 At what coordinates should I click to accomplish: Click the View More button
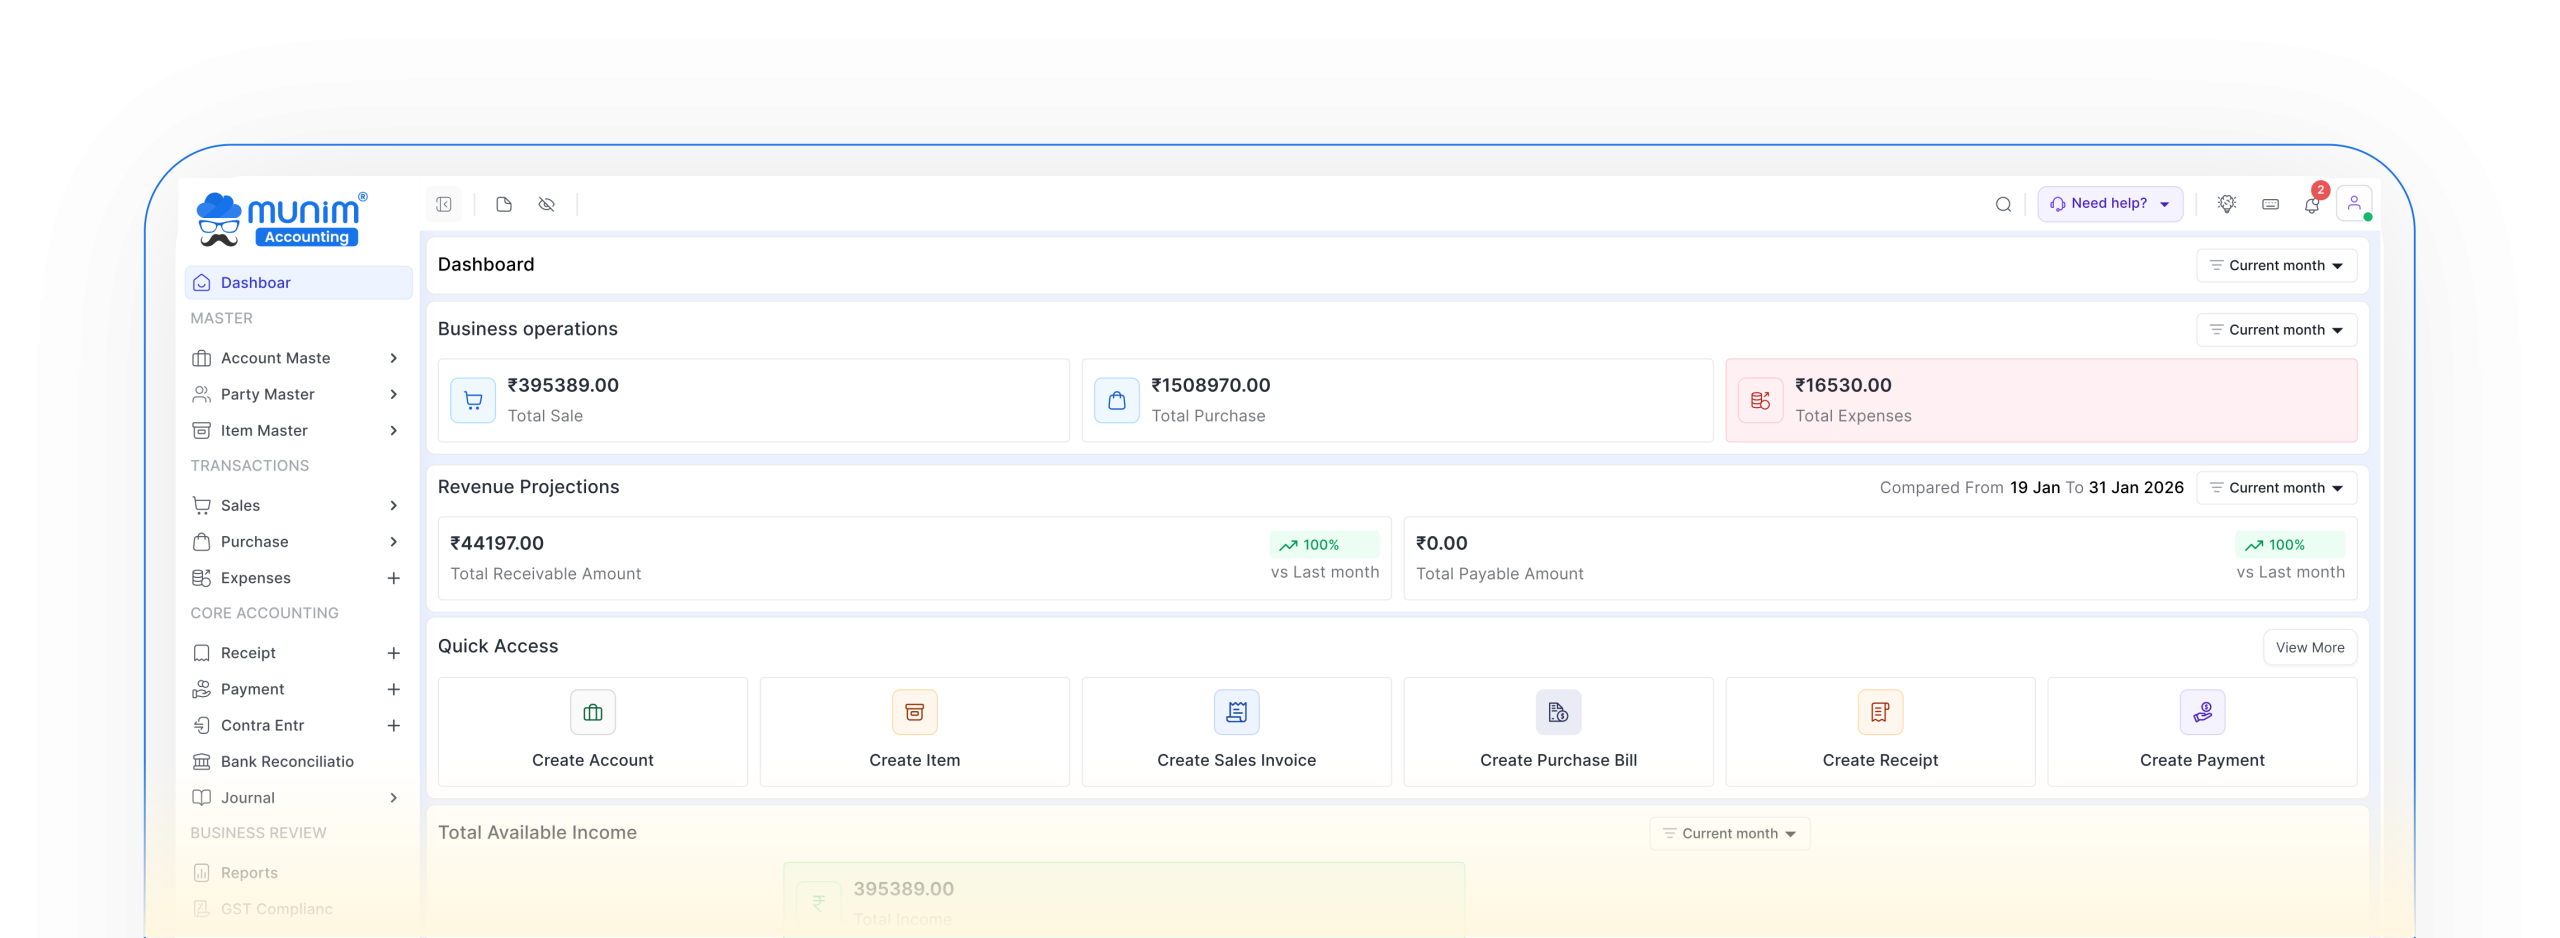click(2310, 647)
